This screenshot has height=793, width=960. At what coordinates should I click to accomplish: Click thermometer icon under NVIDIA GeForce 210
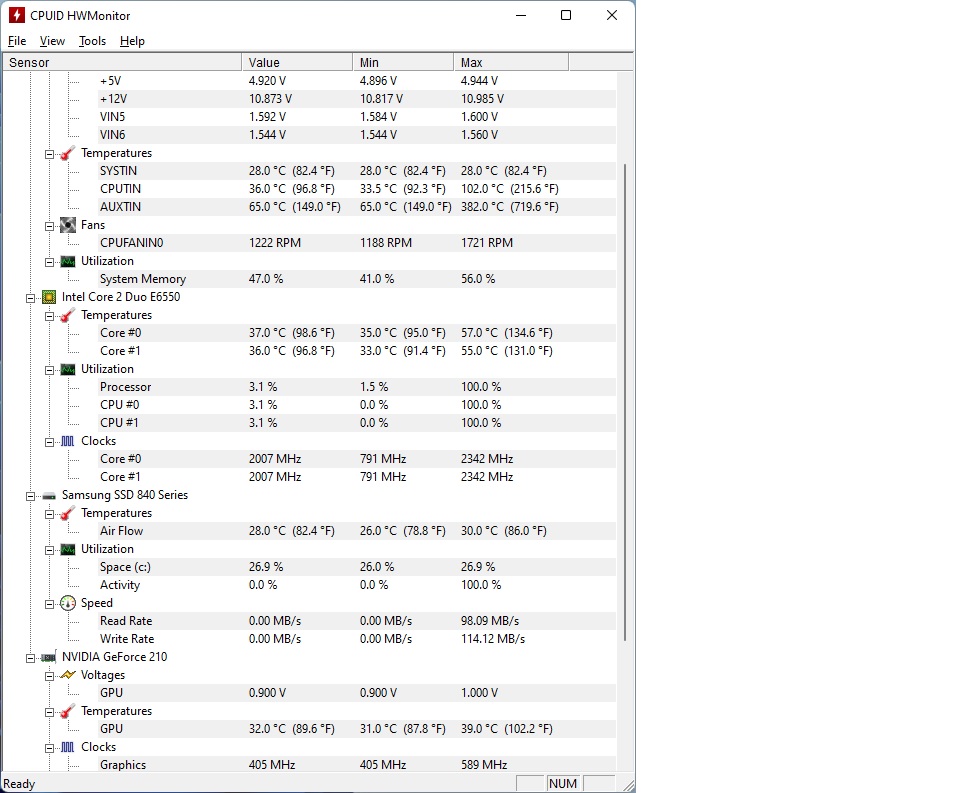68,712
